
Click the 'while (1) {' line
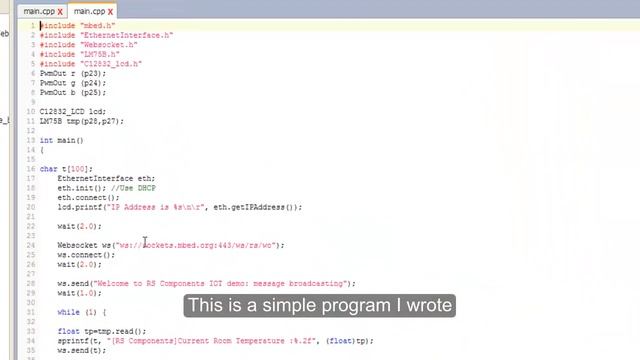coord(82,312)
